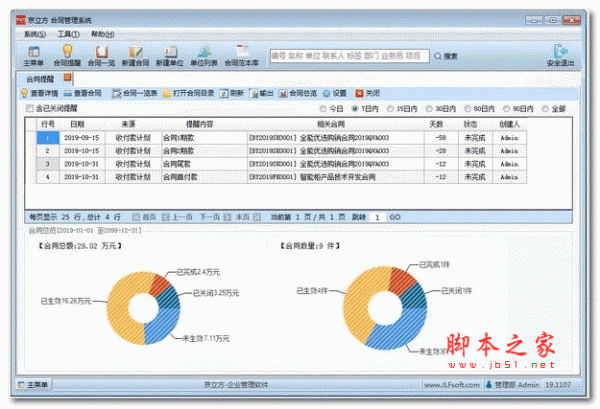Select the 60日内 radio button

tap(467, 109)
